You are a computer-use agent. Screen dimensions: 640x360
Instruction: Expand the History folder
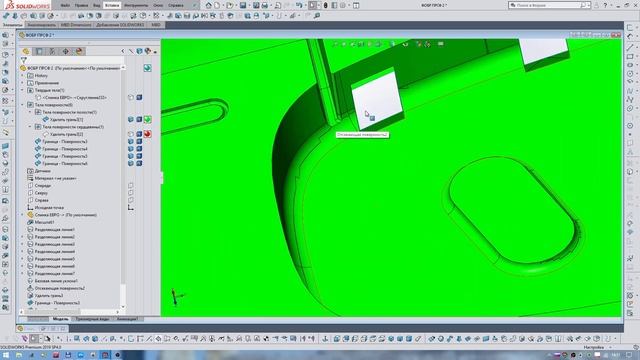(x=22, y=76)
